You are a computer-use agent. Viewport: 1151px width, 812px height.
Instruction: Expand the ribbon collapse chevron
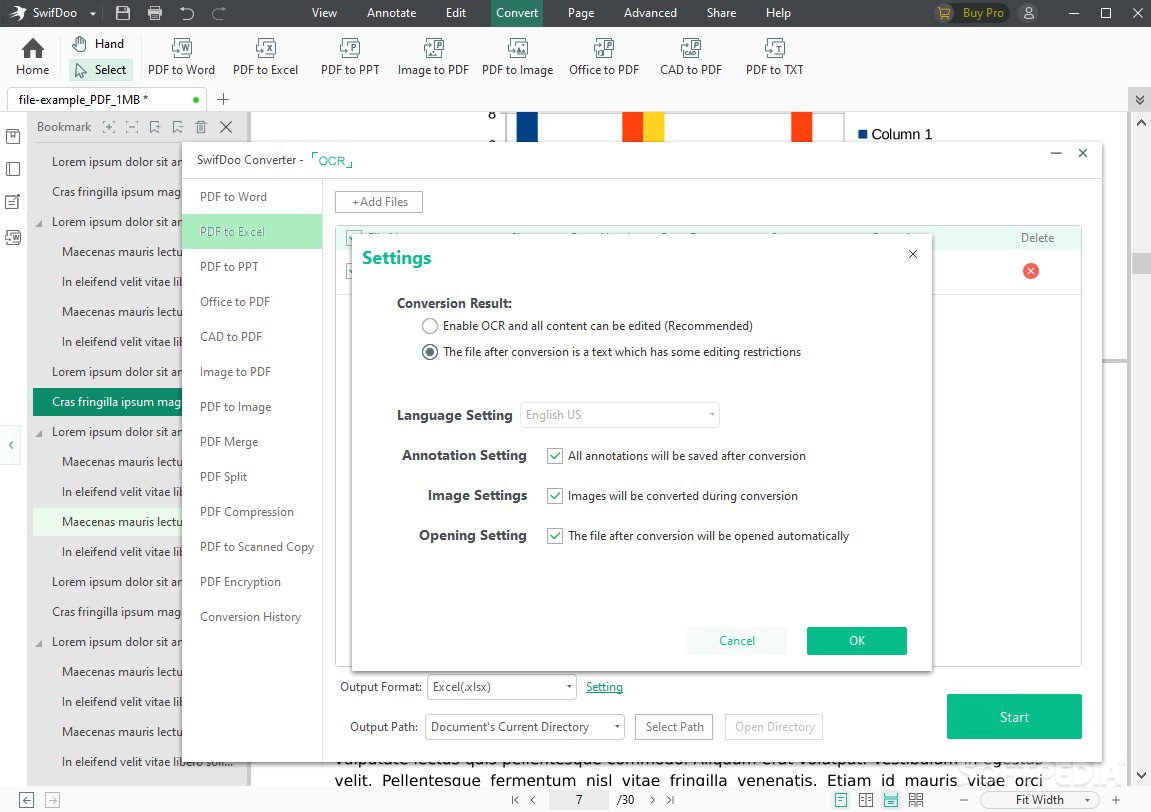point(1139,100)
